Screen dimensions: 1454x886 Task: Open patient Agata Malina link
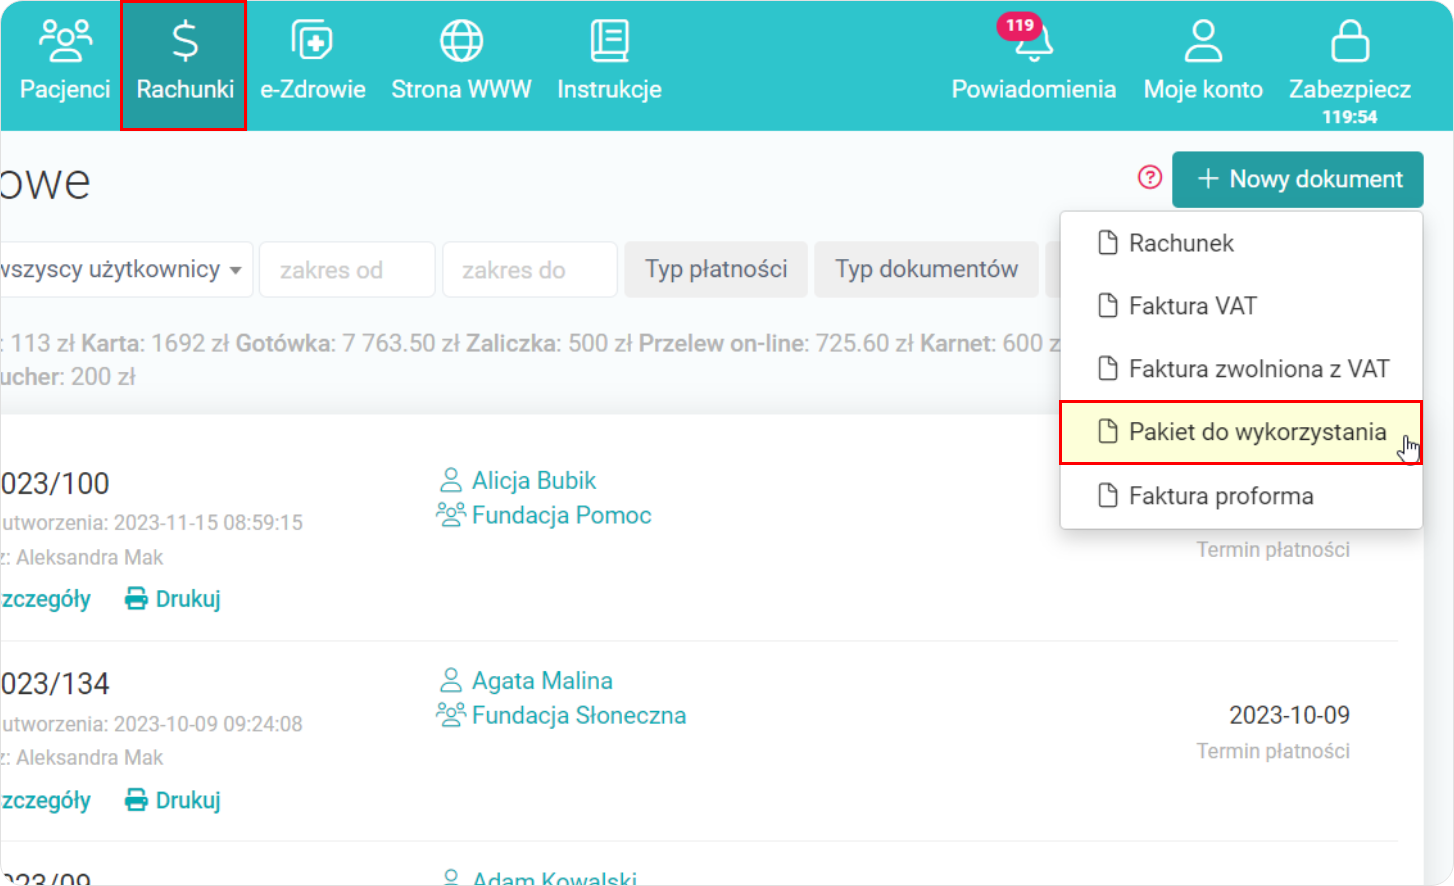pos(542,681)
